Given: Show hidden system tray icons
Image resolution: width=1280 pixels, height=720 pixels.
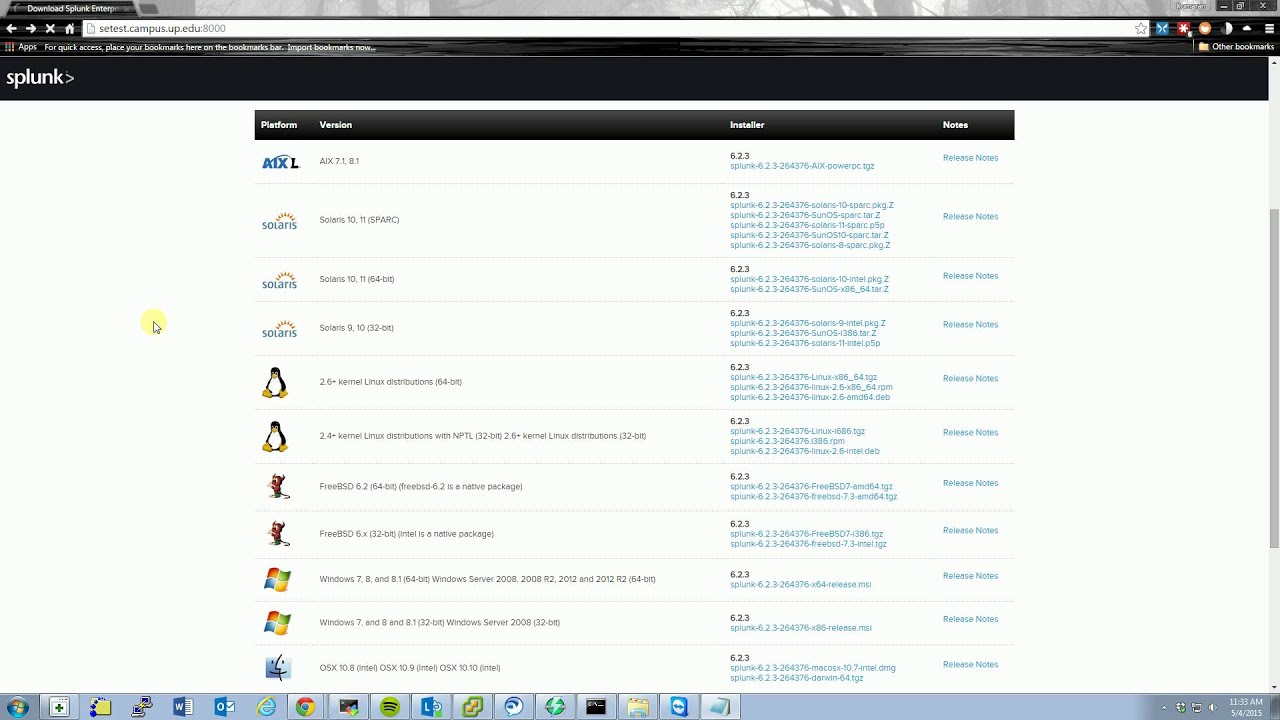Looking at the screenshot, I should (1164, 708).
